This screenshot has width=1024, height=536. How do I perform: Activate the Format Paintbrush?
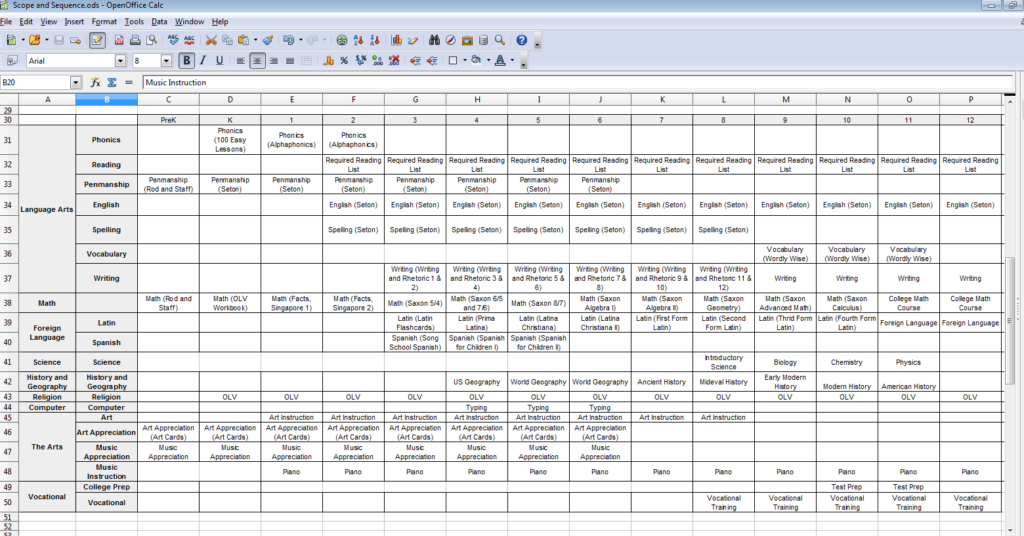tap(268, 40)
